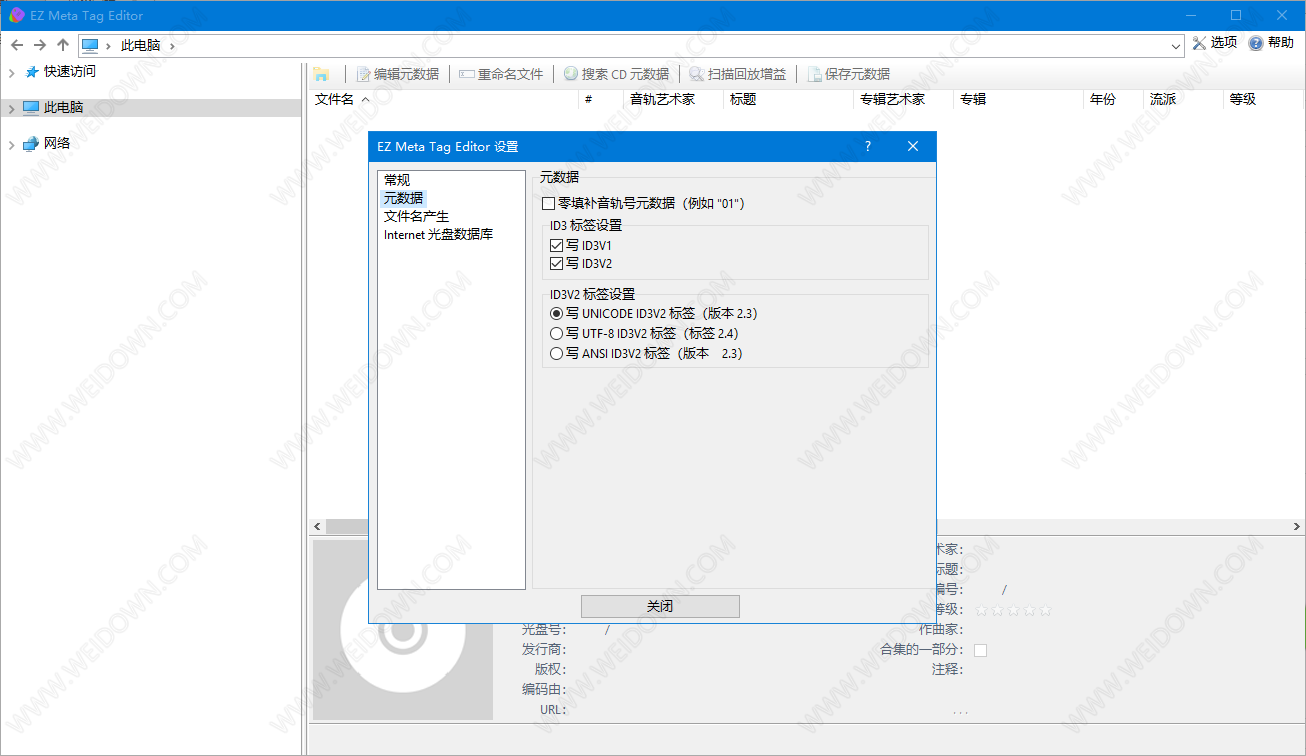Click 搜索 CD 元数据 toolbar label

(x=625, y=74)
